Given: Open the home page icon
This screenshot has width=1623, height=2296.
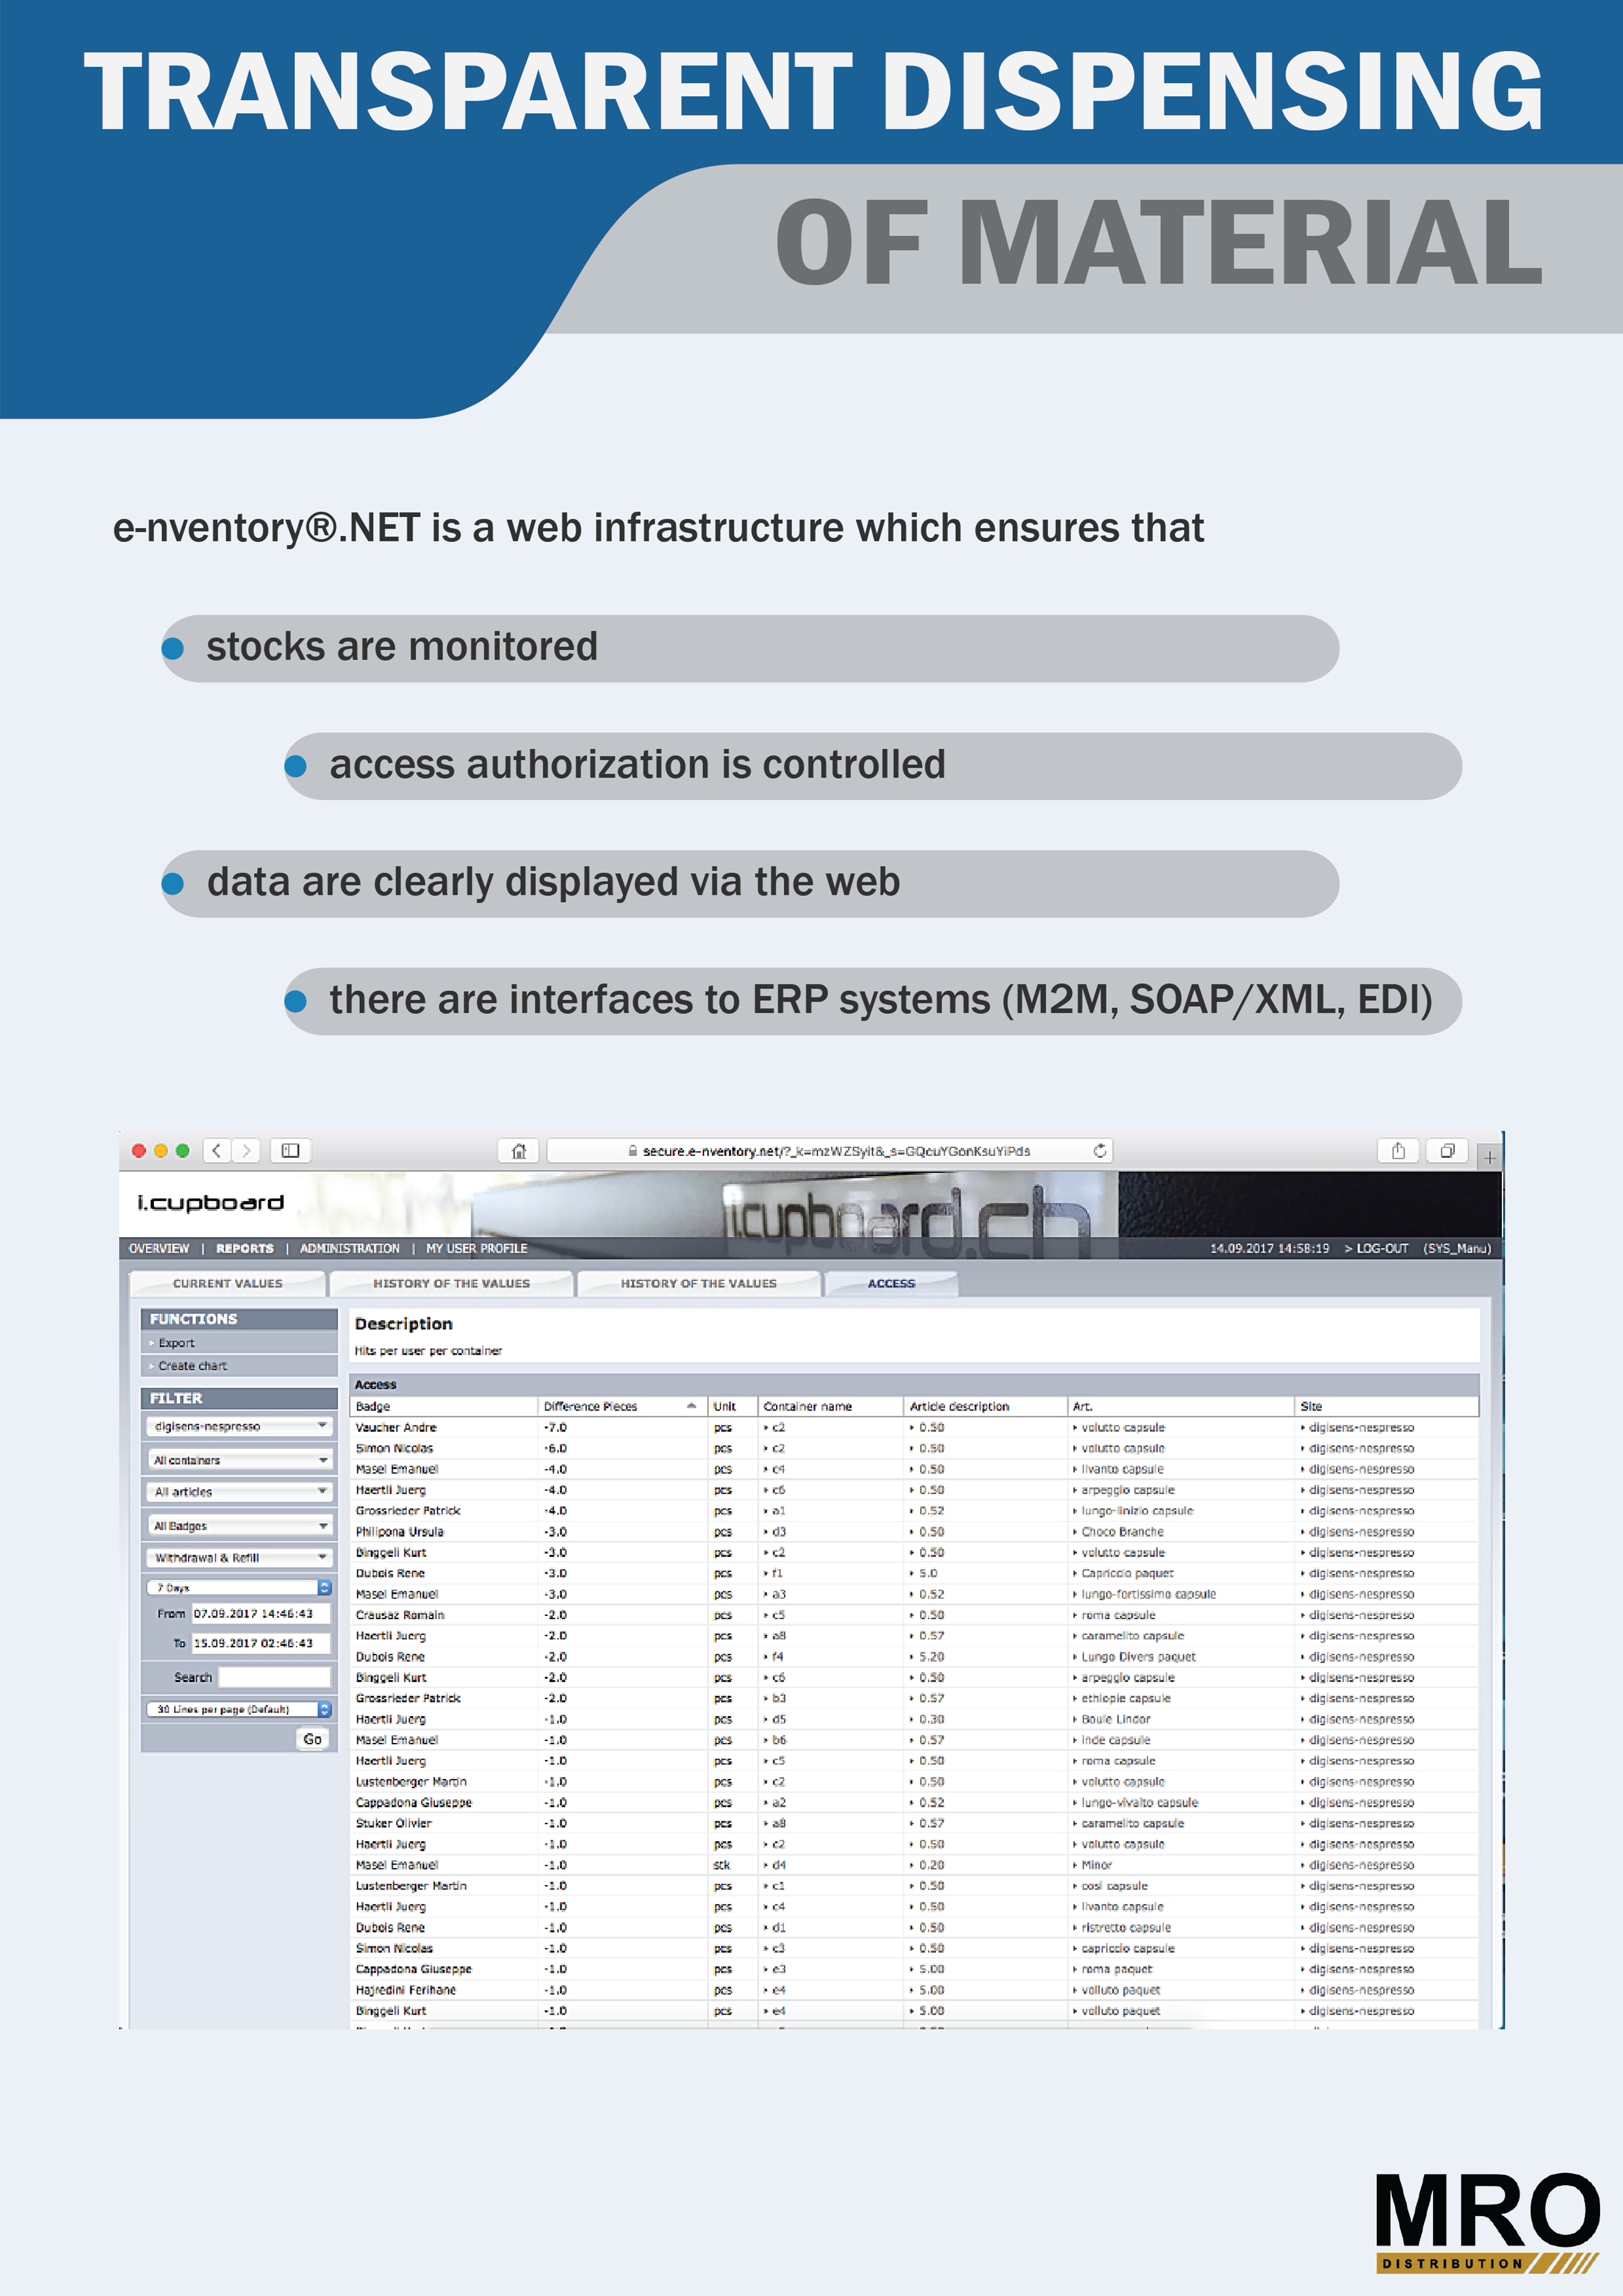Looking at the screenshot, I should [518, 1151].
